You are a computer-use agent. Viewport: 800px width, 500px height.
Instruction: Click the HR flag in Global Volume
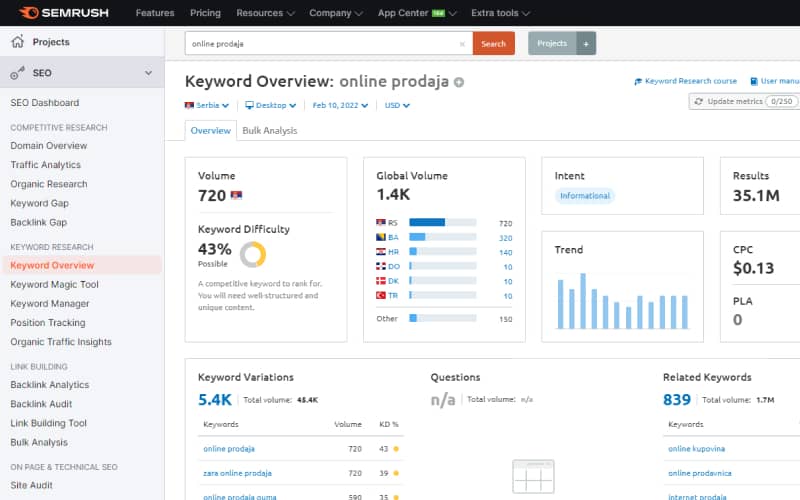(381, 252)
